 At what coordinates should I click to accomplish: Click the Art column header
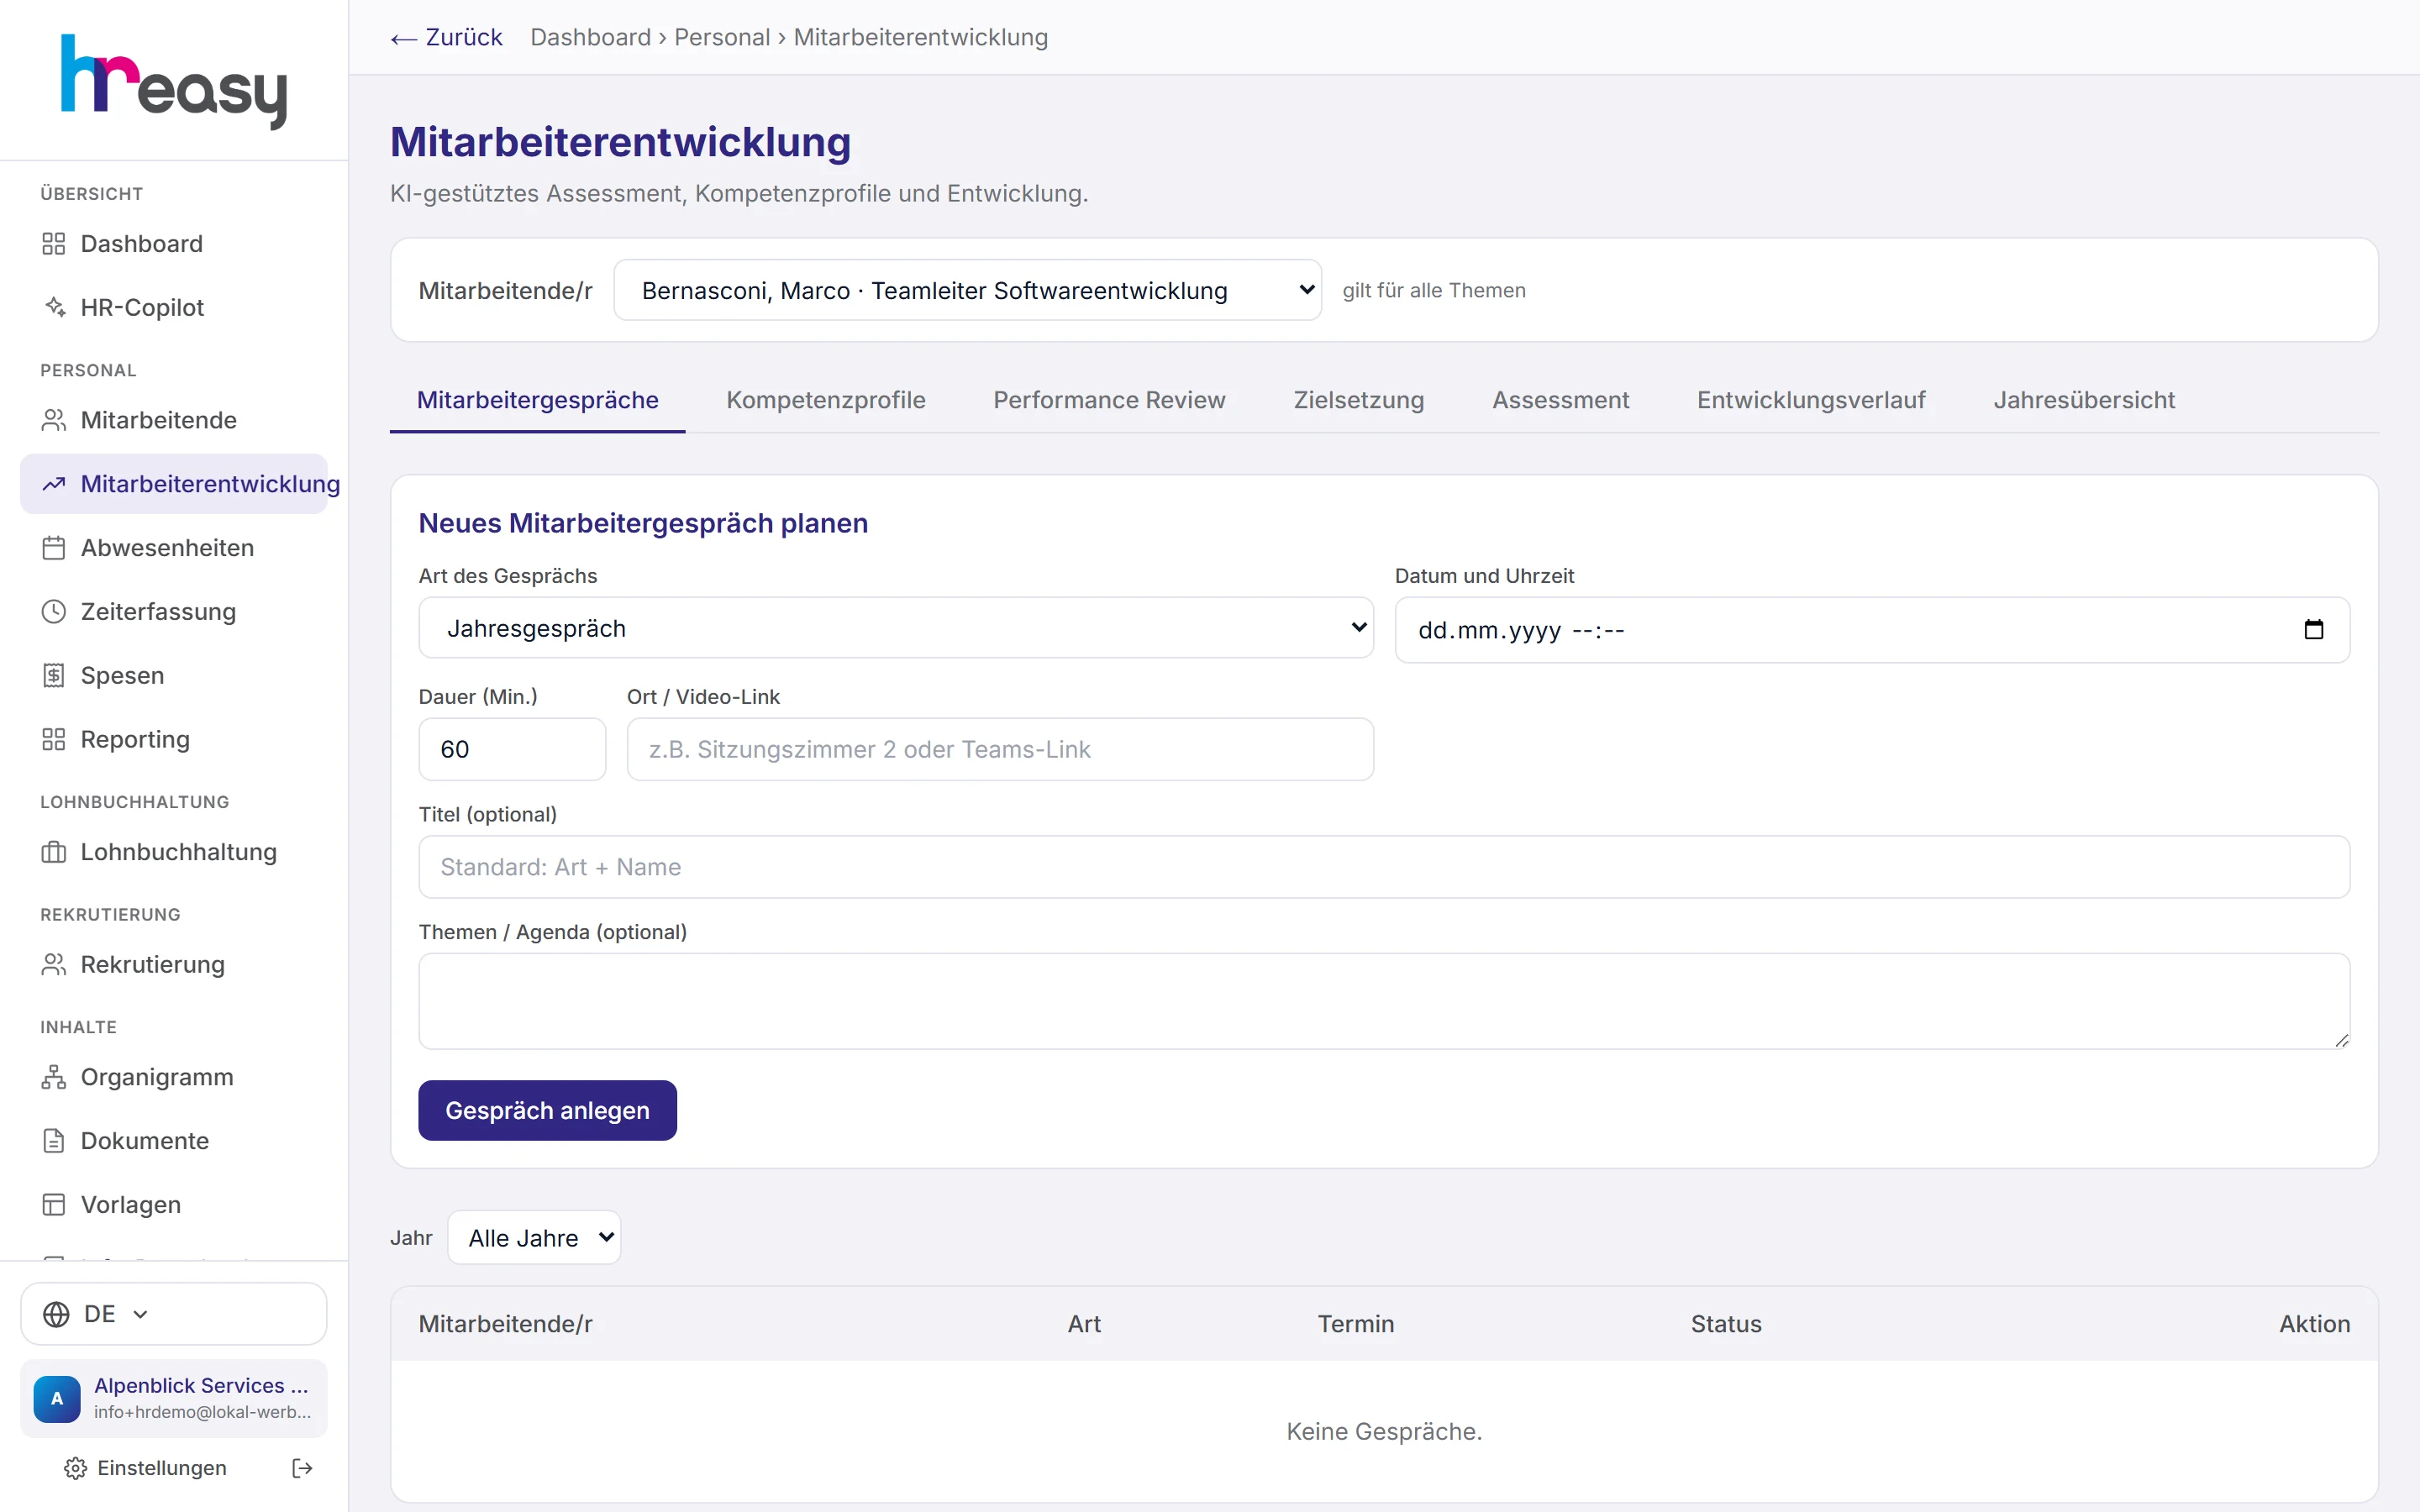pos(1084,1324)
